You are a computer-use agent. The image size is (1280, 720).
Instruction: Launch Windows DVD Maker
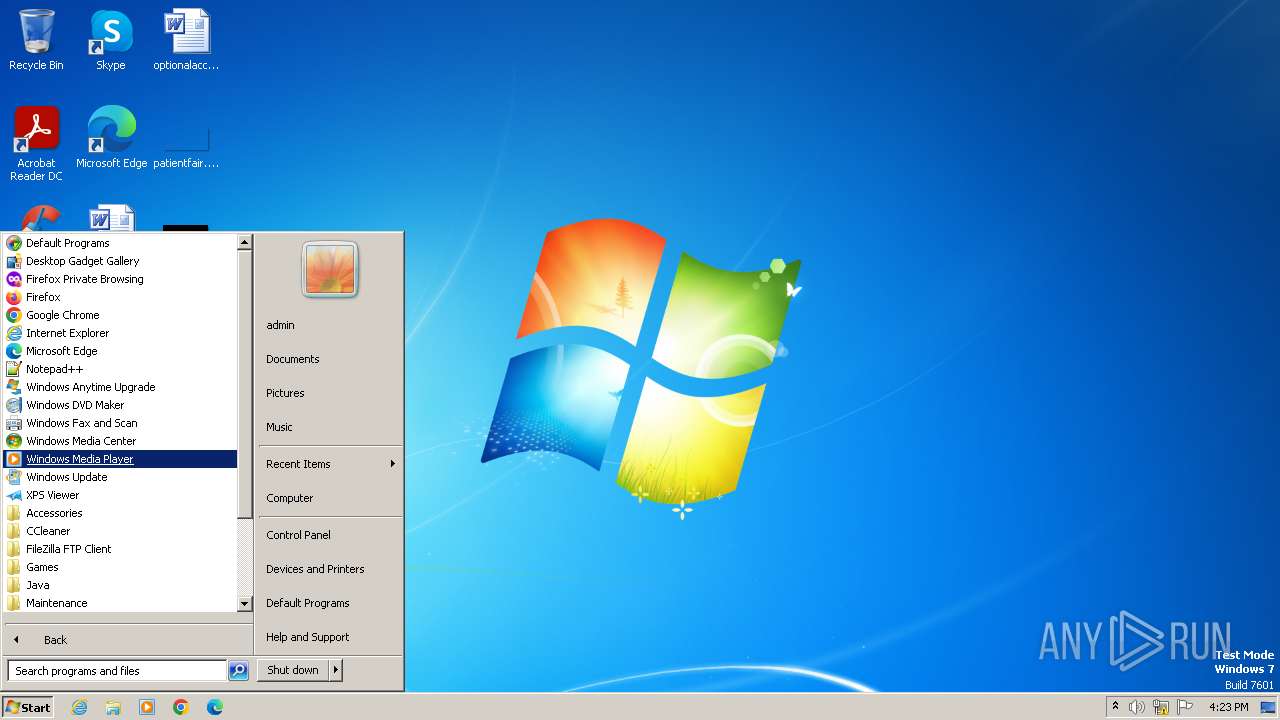[x=120, y=405]
